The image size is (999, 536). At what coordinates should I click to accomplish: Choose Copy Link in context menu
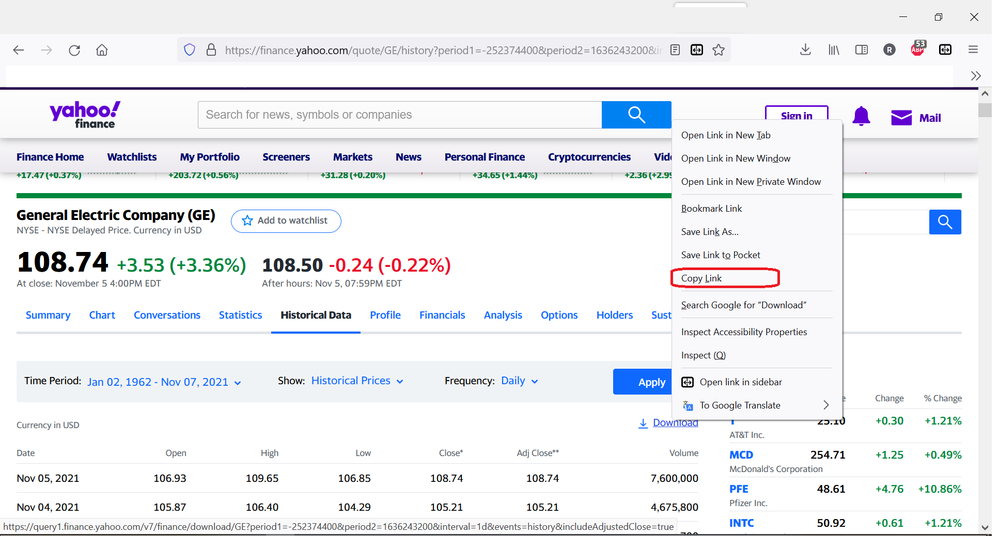pos(701,278)
